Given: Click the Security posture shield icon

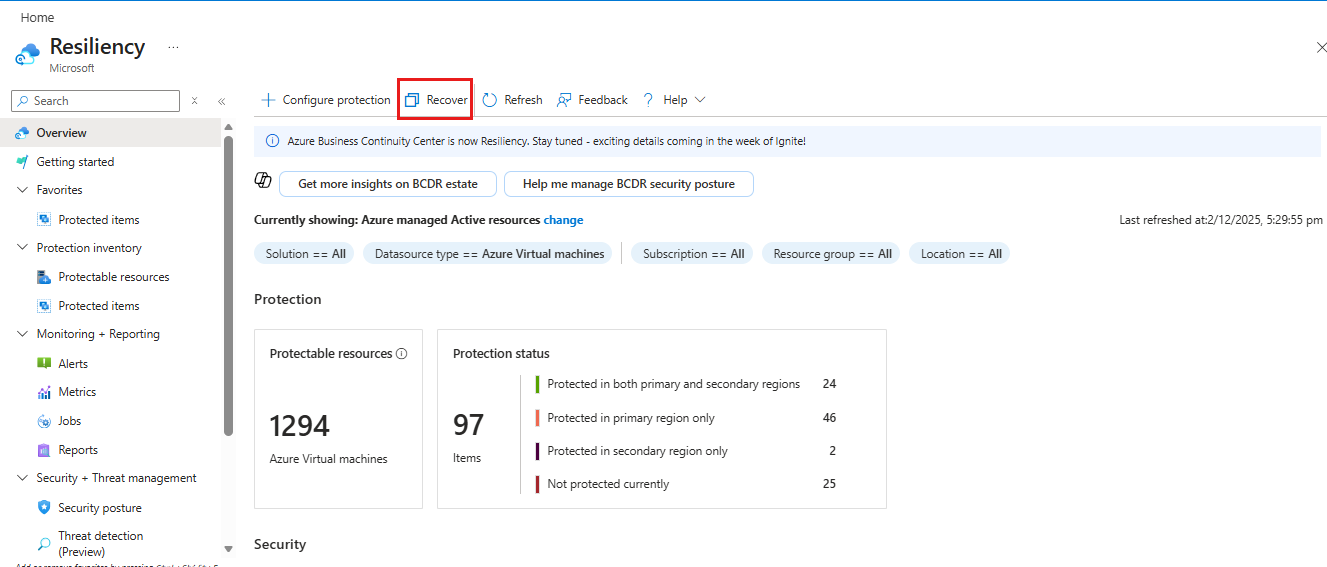Looking at the screenshot, I should (44, 508).
